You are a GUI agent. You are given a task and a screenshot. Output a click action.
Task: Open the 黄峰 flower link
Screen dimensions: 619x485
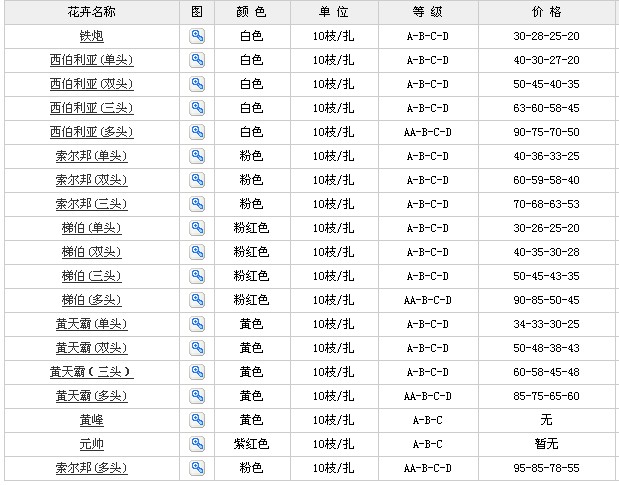point(92,420)
